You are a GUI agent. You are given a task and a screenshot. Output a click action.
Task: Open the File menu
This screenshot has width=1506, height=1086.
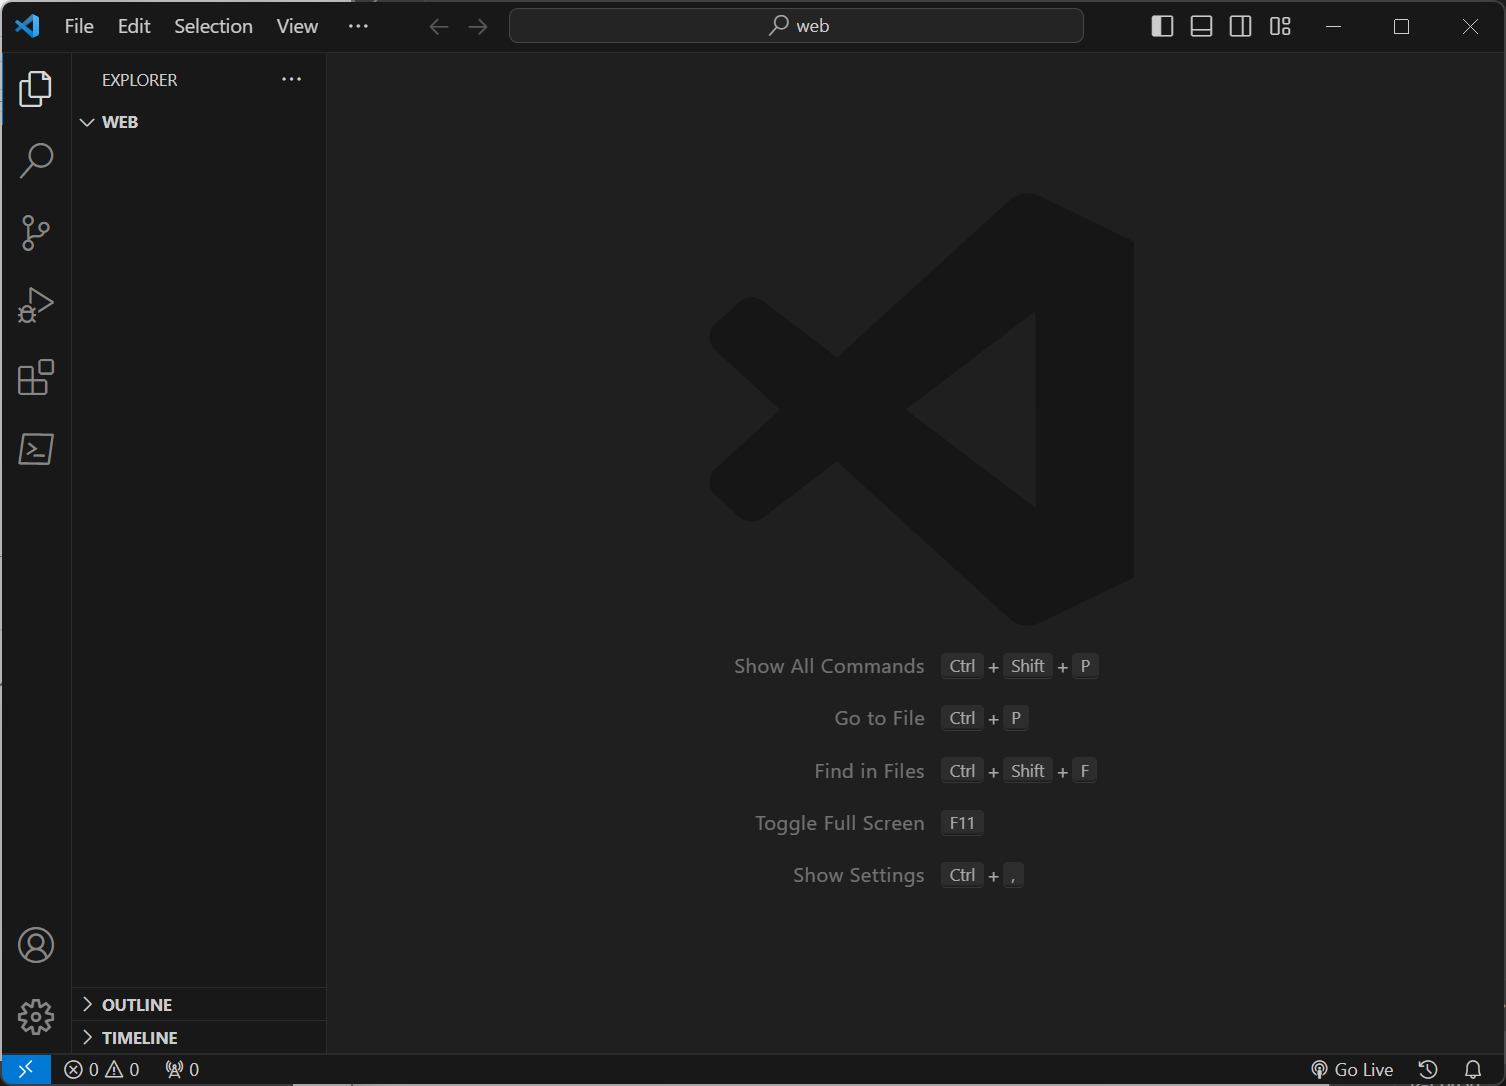(x=79, y=26)
